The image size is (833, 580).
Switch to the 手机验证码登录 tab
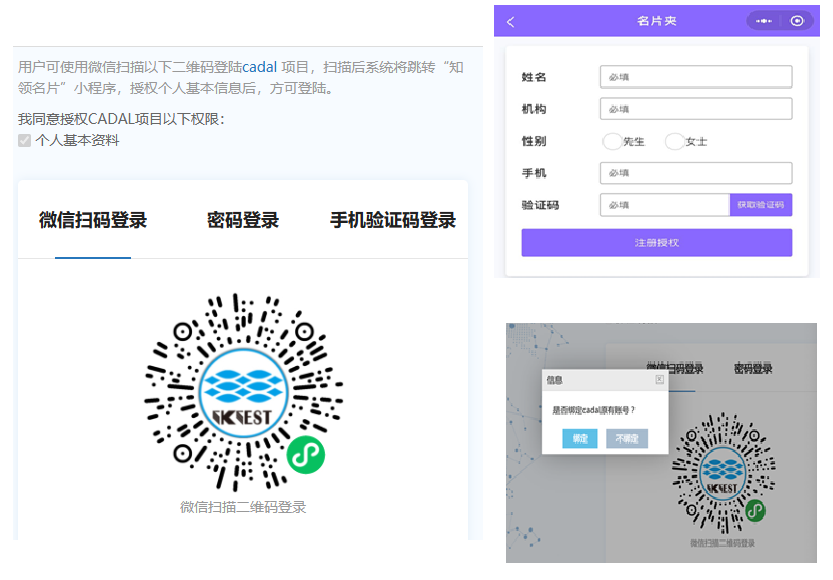[x=393, y=221]
